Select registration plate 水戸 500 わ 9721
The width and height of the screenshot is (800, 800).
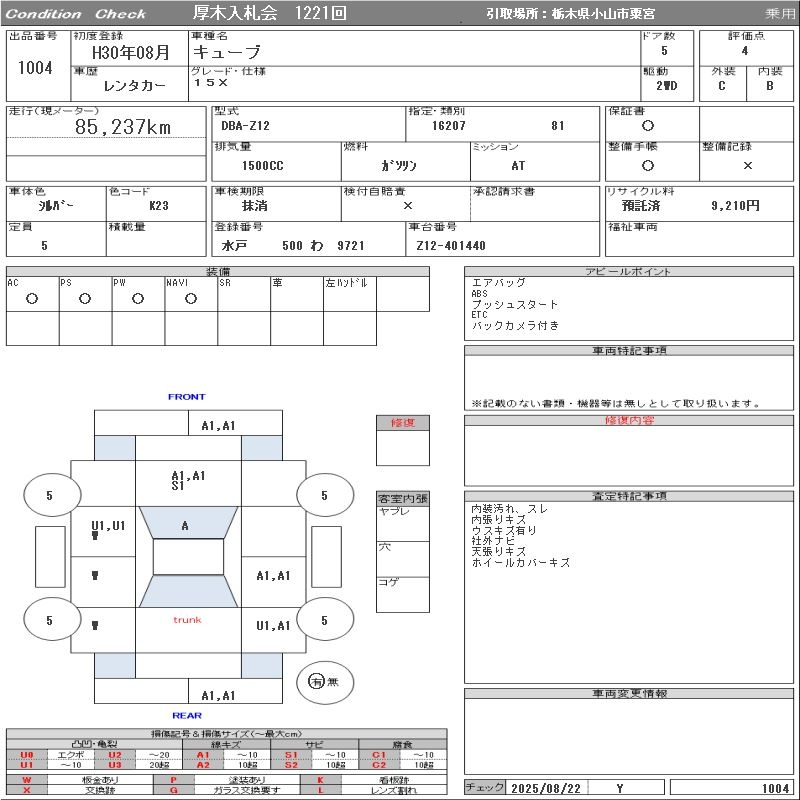[x=293, y=245]
